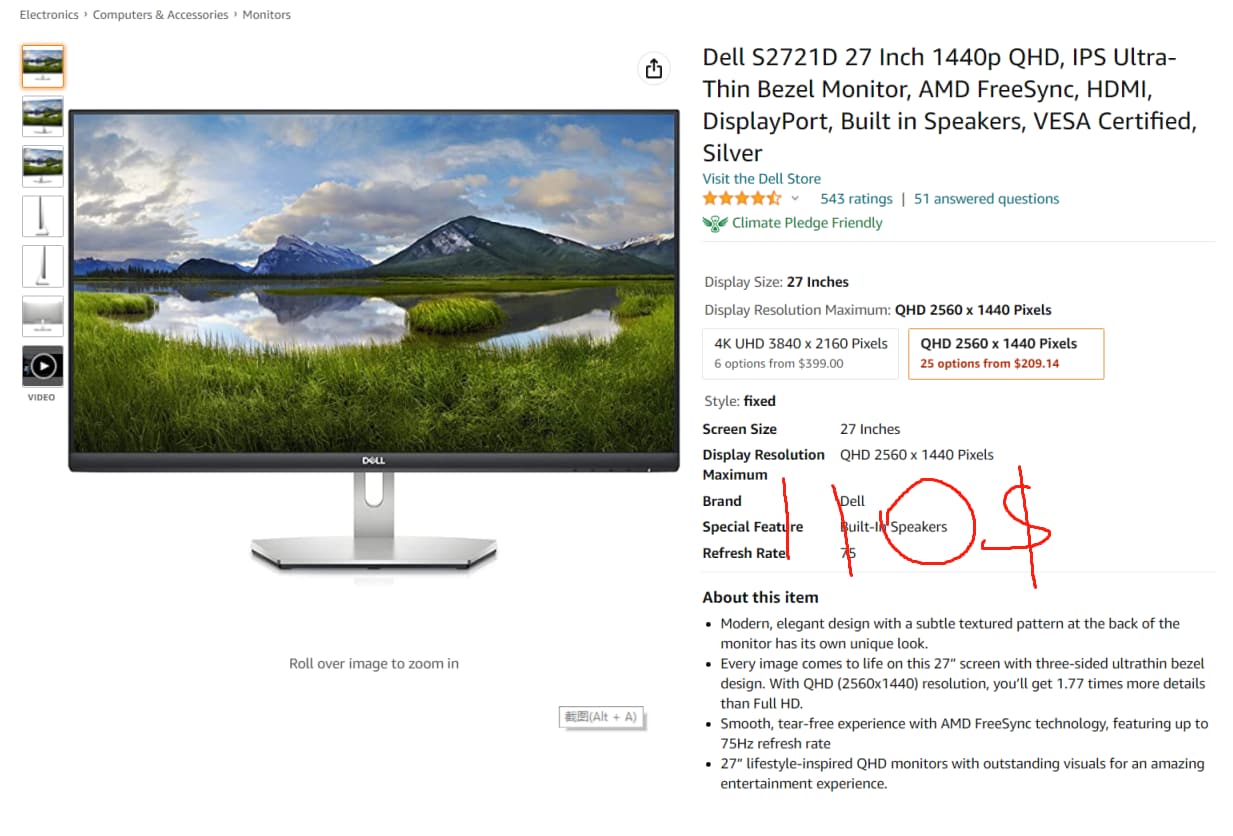Open Computers & Accessories breadcrumb
The height and width of the screenshot is (836, 1233).
[160, 15]
